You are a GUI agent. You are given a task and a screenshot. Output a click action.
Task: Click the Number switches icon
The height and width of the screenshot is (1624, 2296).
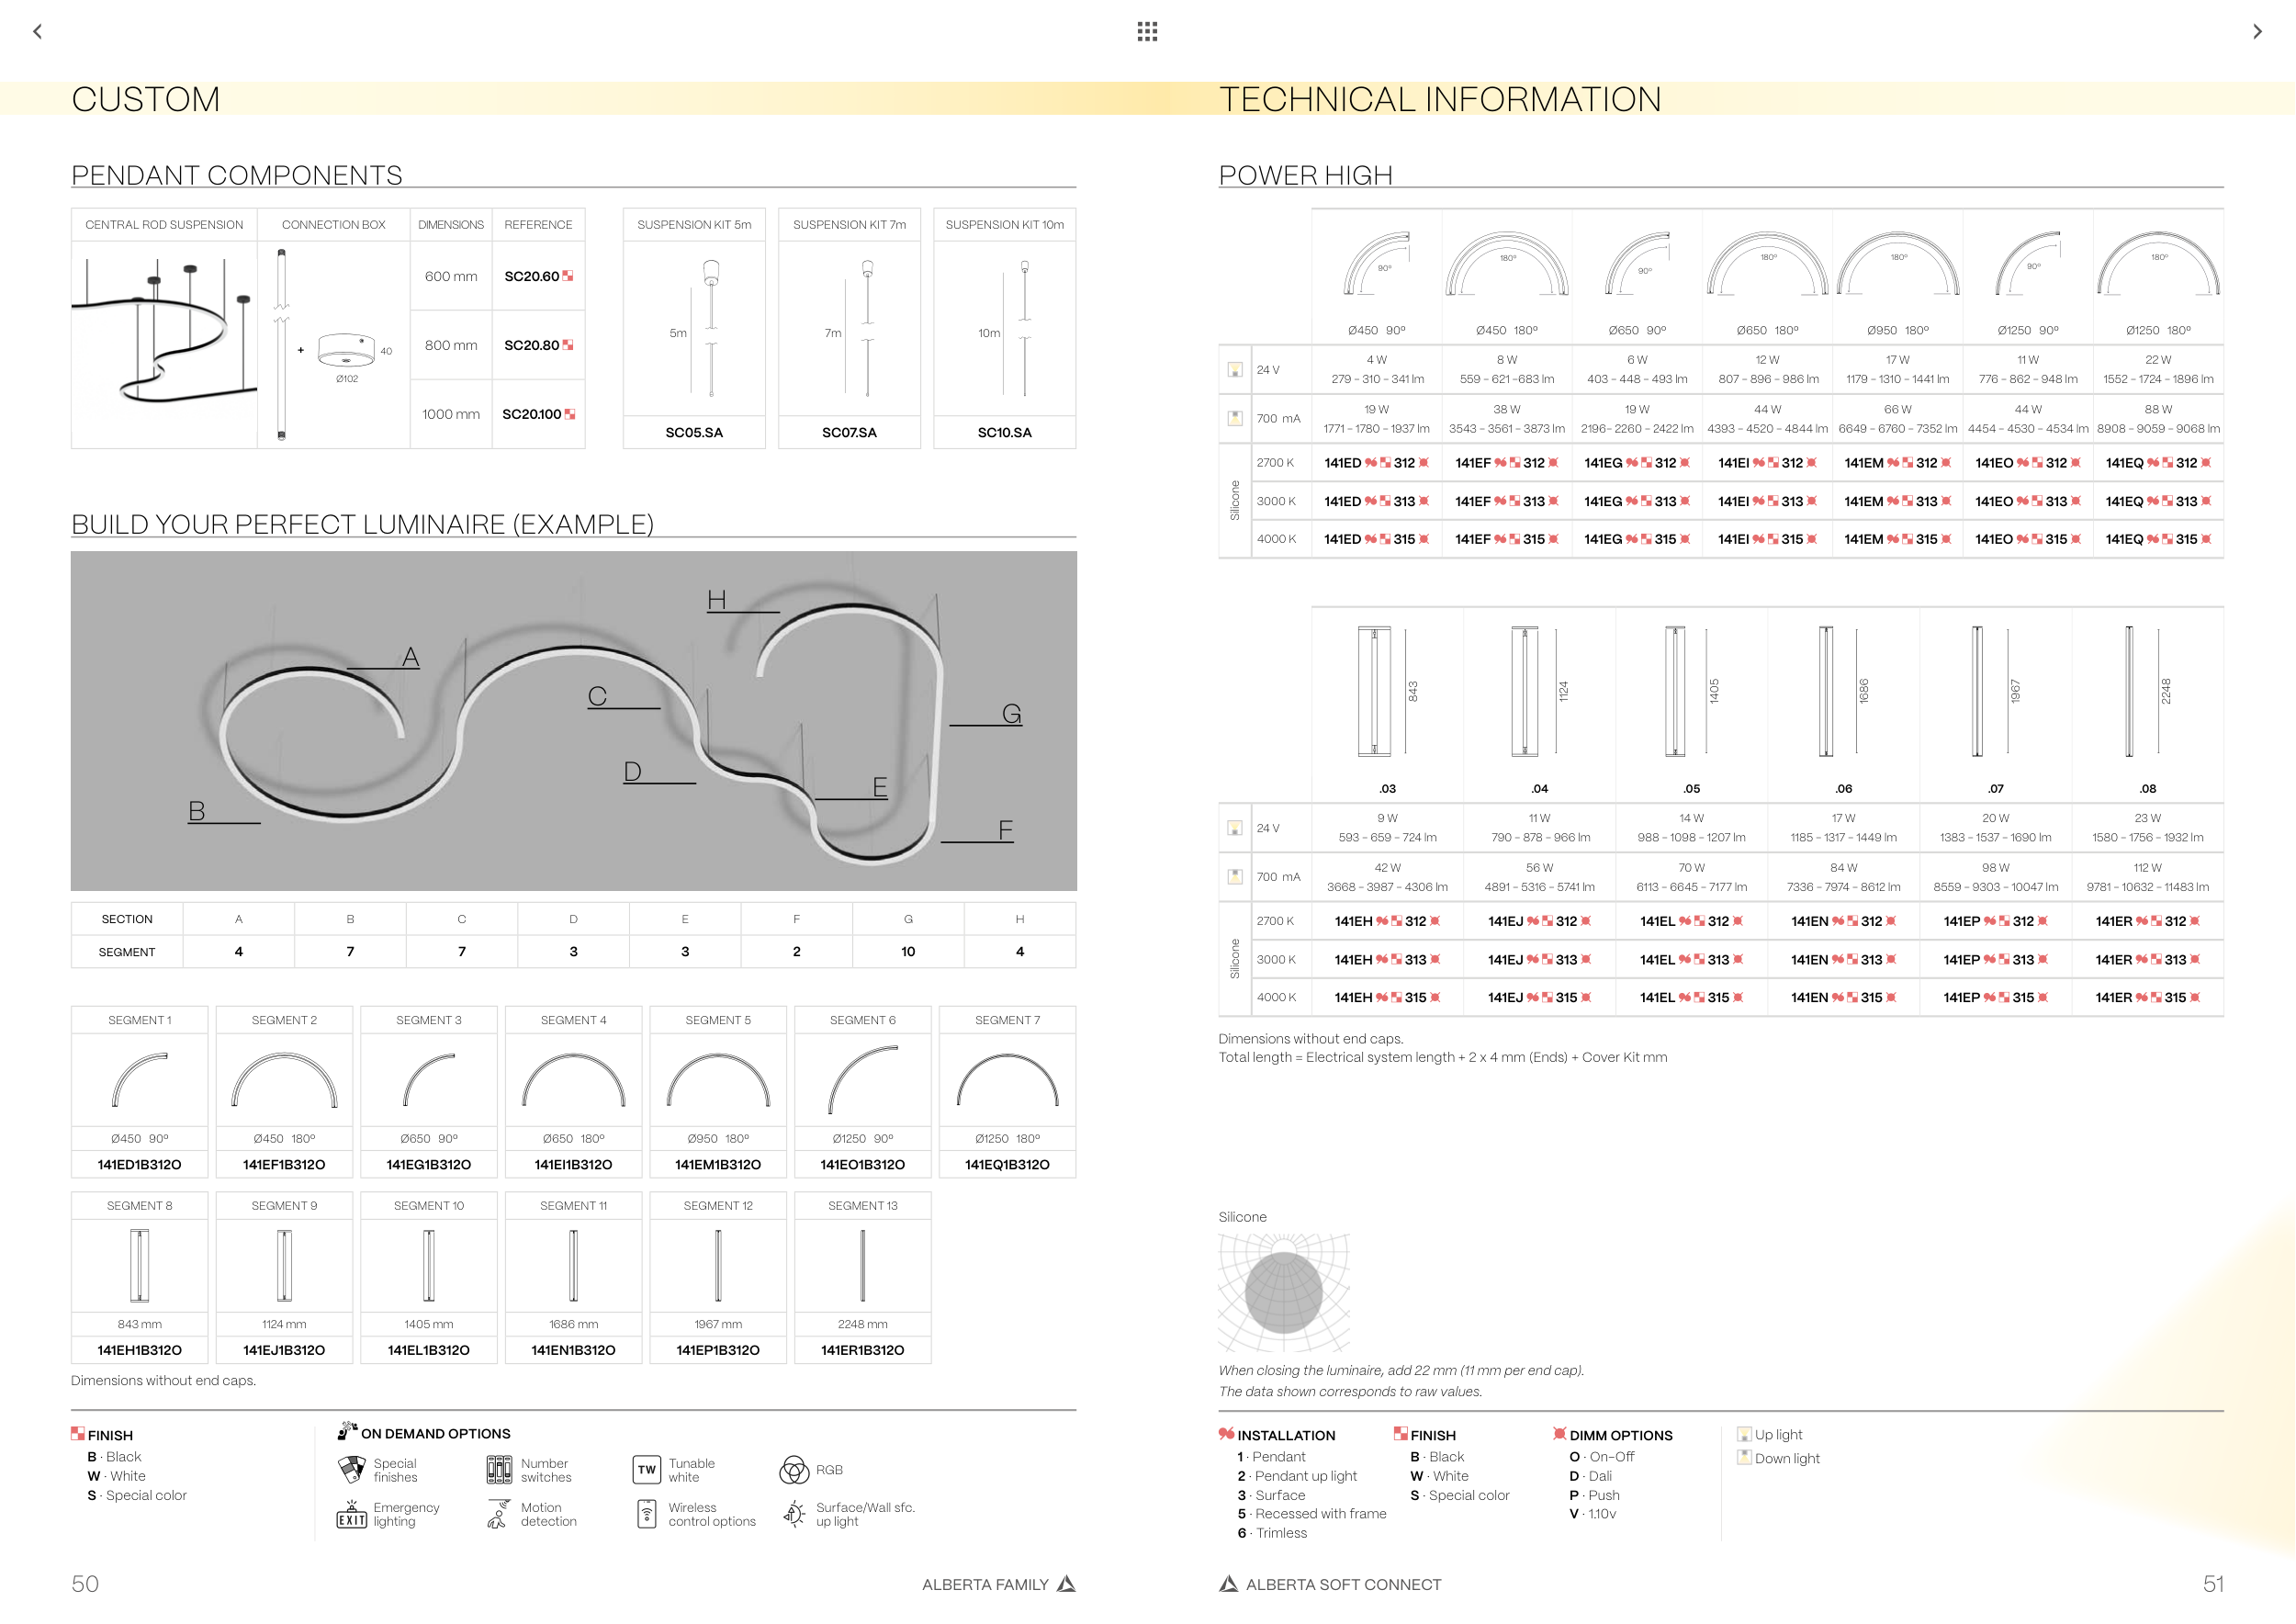coord(499,1470)
